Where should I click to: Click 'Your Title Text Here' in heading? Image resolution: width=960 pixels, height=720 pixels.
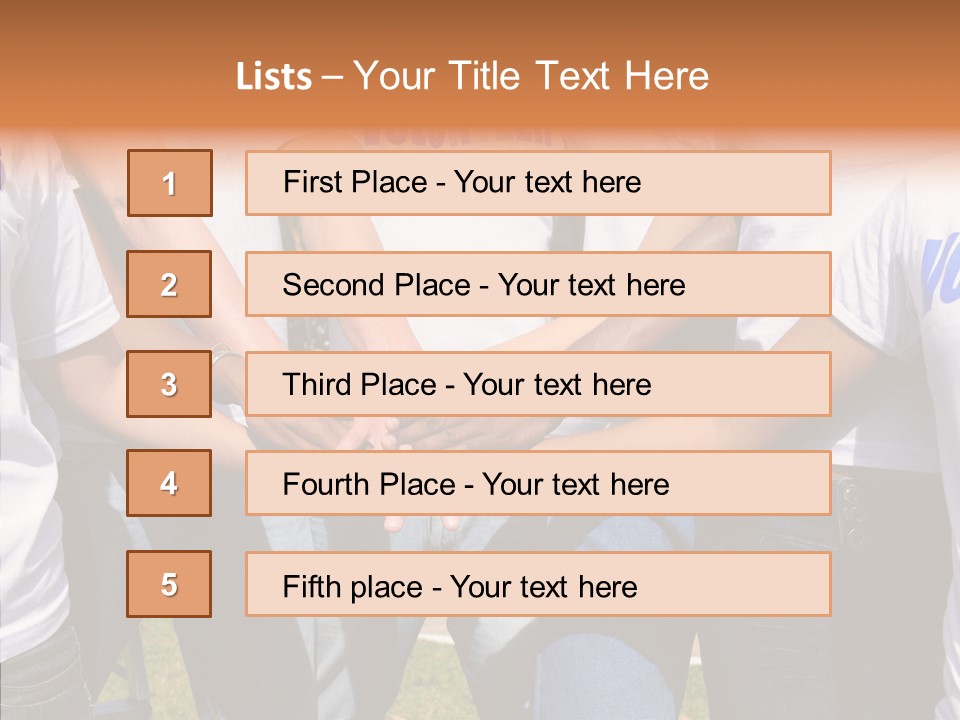531,76
